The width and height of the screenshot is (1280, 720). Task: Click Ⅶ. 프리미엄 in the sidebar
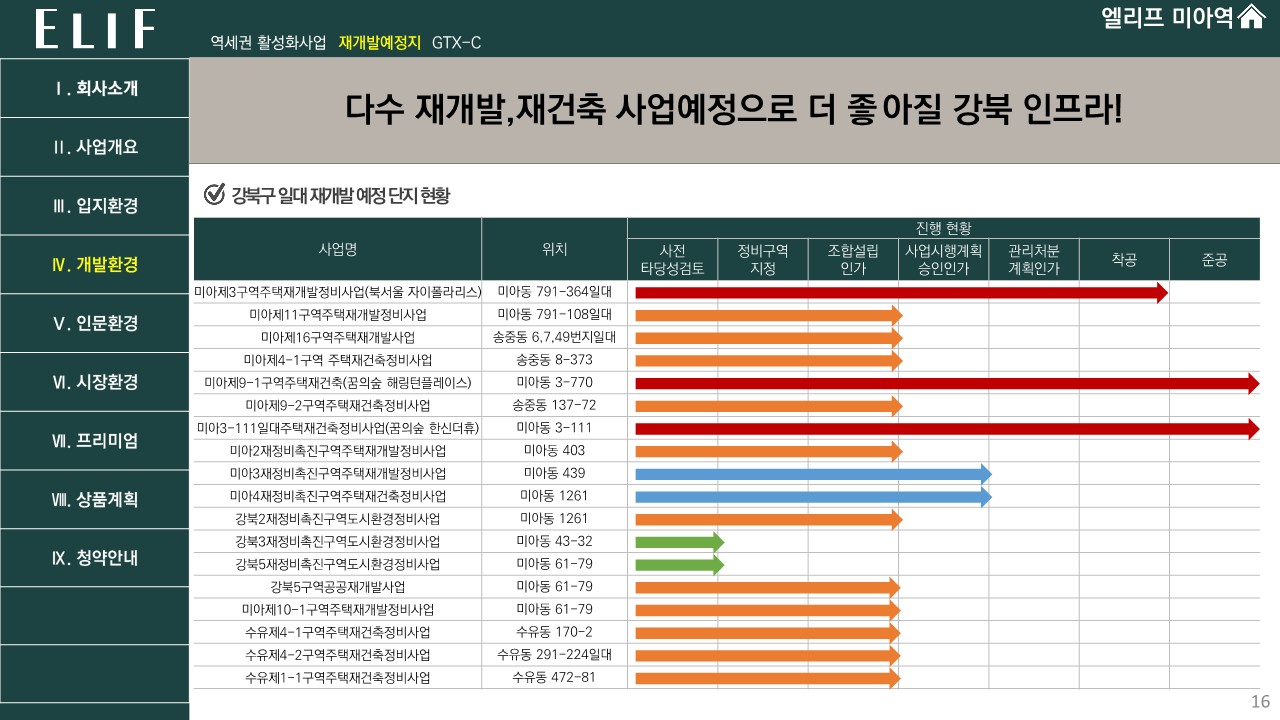(x=95, y=441)
